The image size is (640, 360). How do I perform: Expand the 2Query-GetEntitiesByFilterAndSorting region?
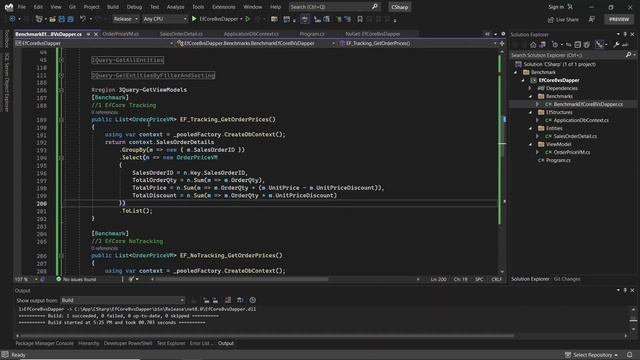point(61,75)
